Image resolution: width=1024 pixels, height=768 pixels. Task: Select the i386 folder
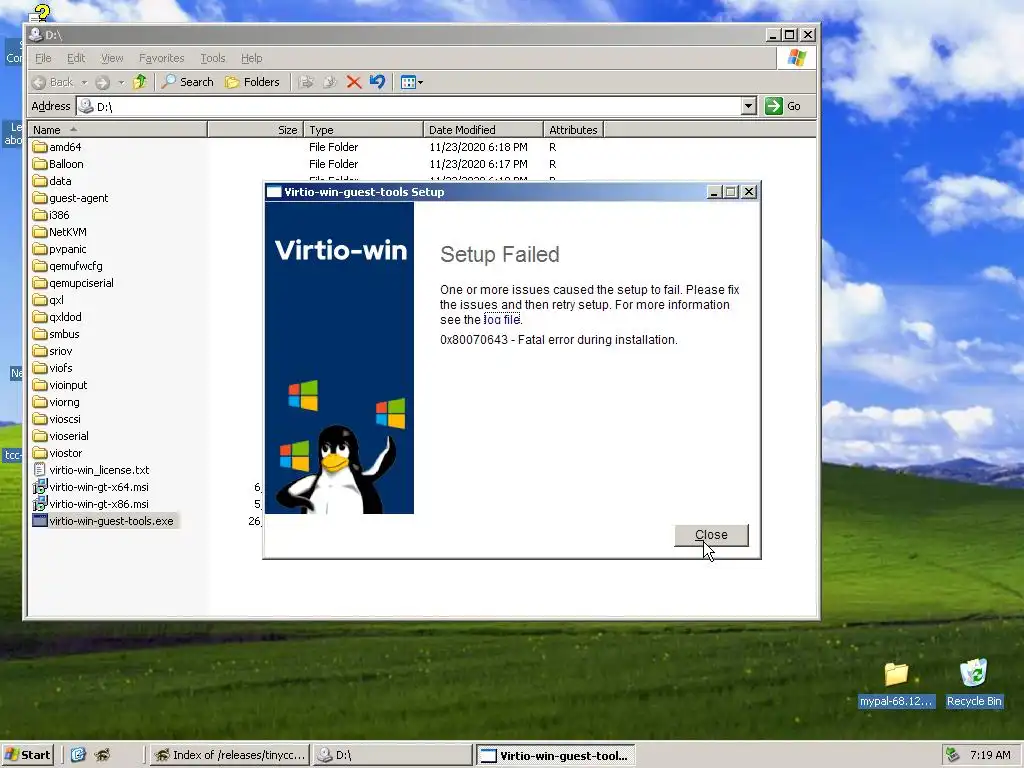(51, 215)
